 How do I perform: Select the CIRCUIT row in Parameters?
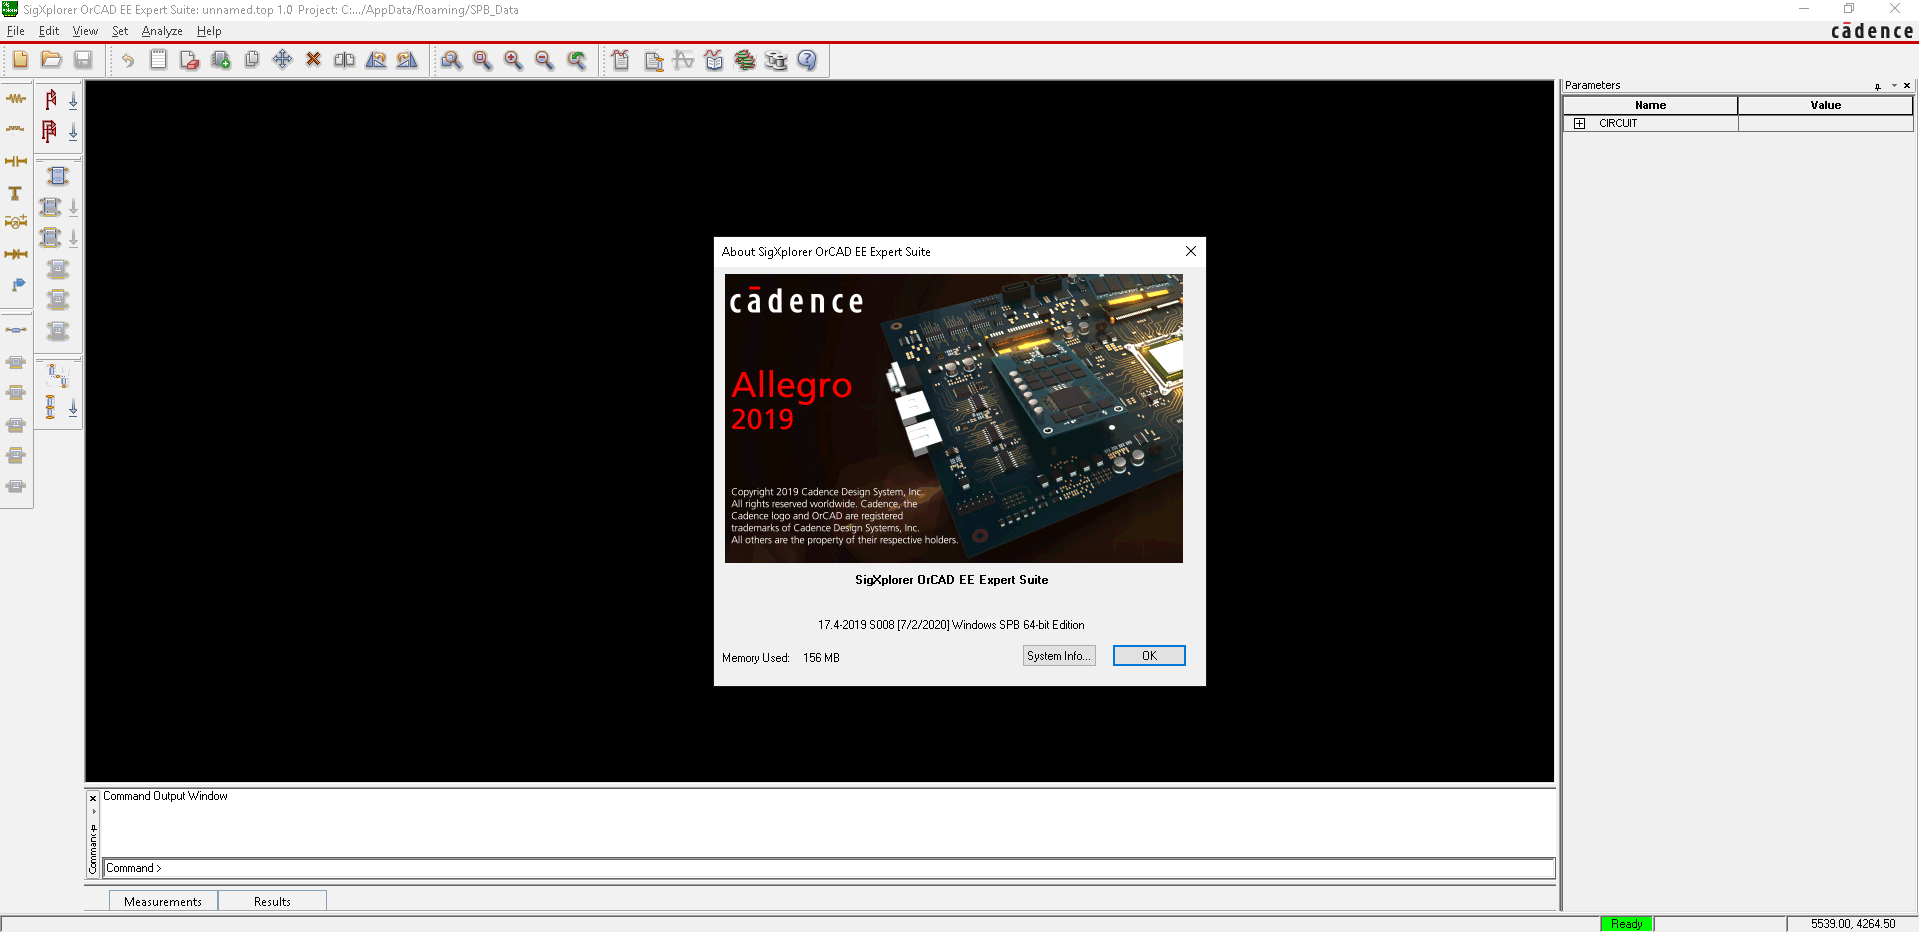pyautogui.click(x=1738, y=124)
